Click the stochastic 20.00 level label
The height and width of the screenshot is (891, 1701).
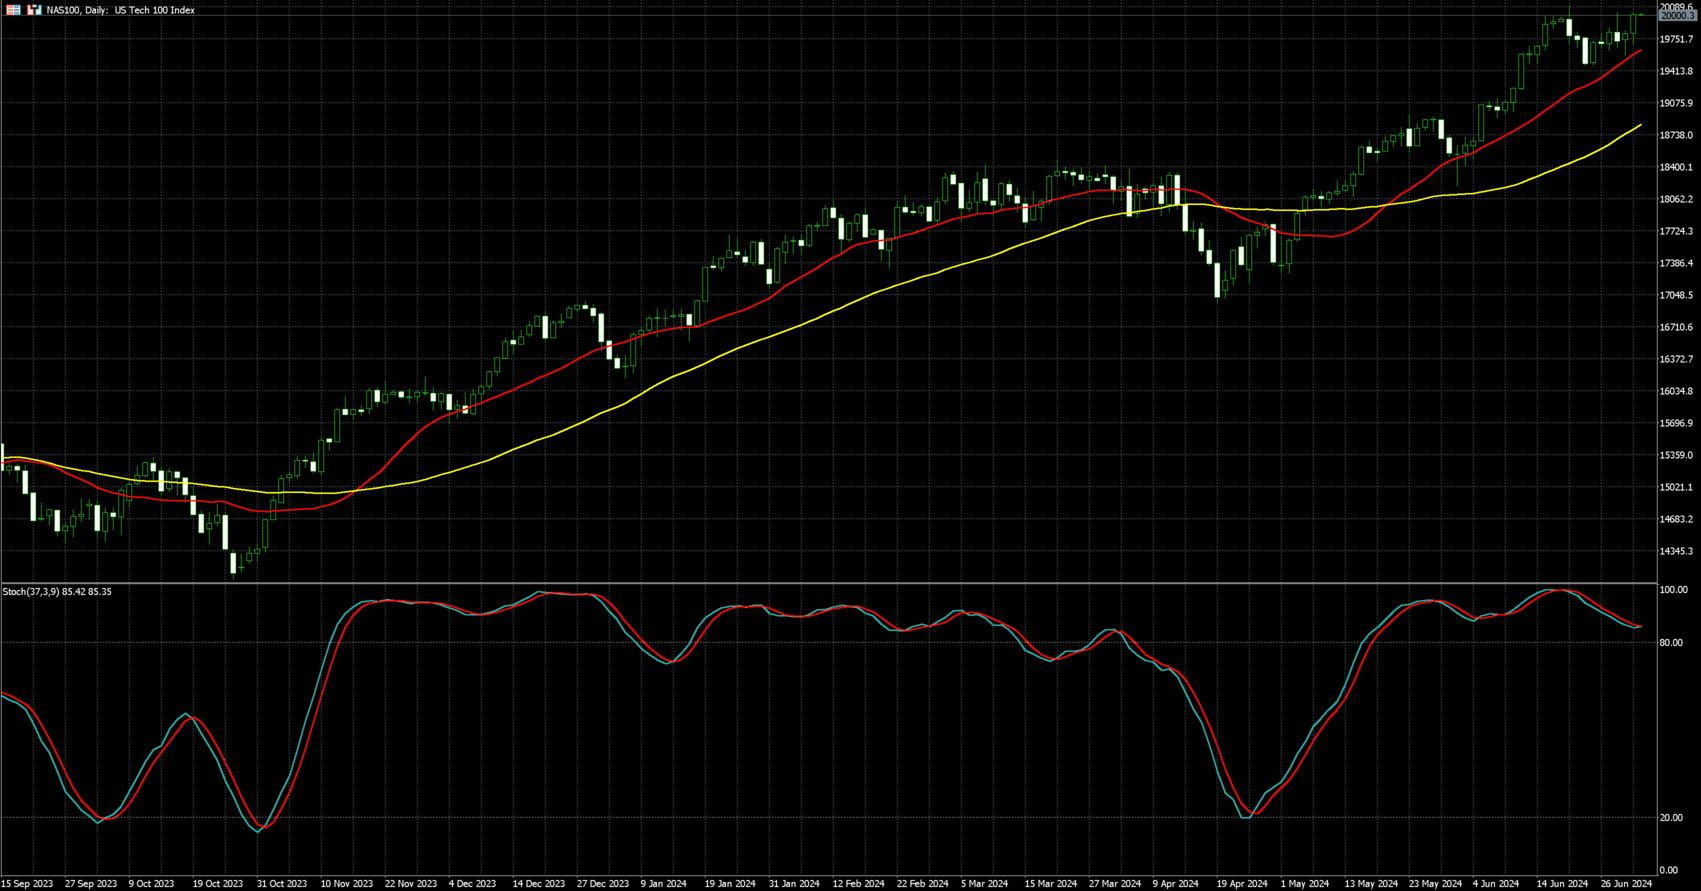click(1670, 818)
